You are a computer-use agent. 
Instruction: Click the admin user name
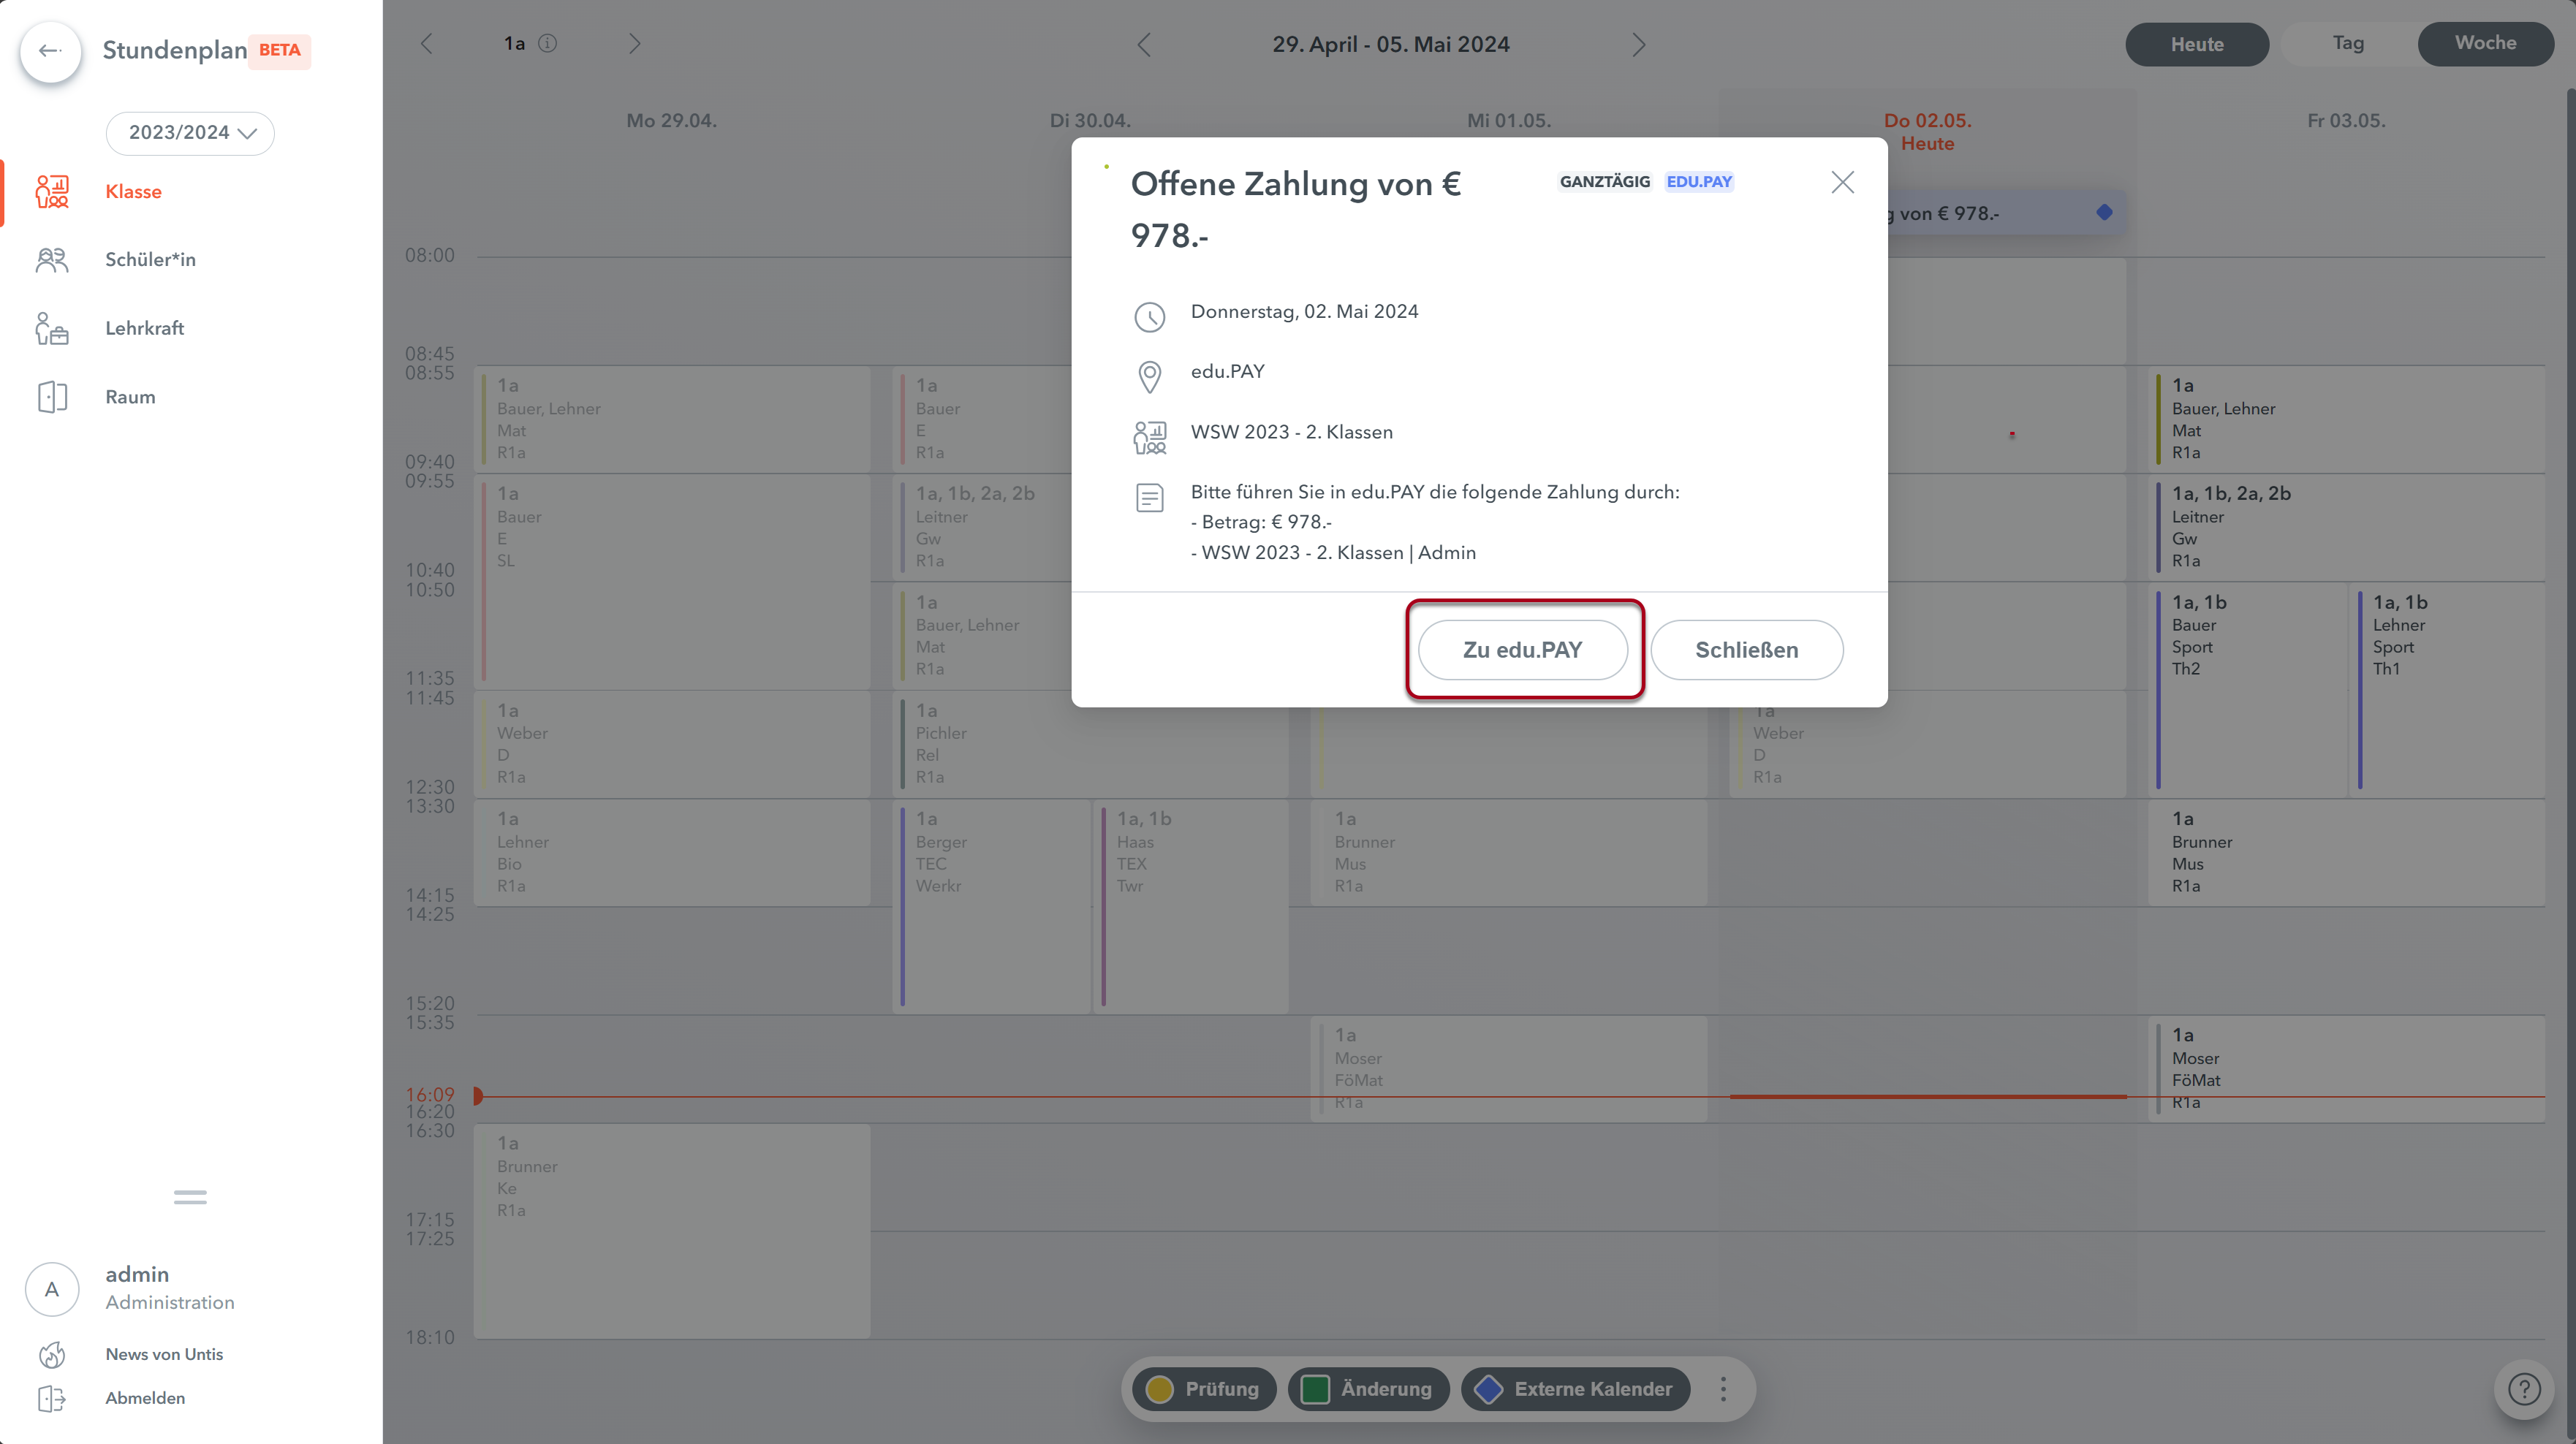tap(137, 1274)
